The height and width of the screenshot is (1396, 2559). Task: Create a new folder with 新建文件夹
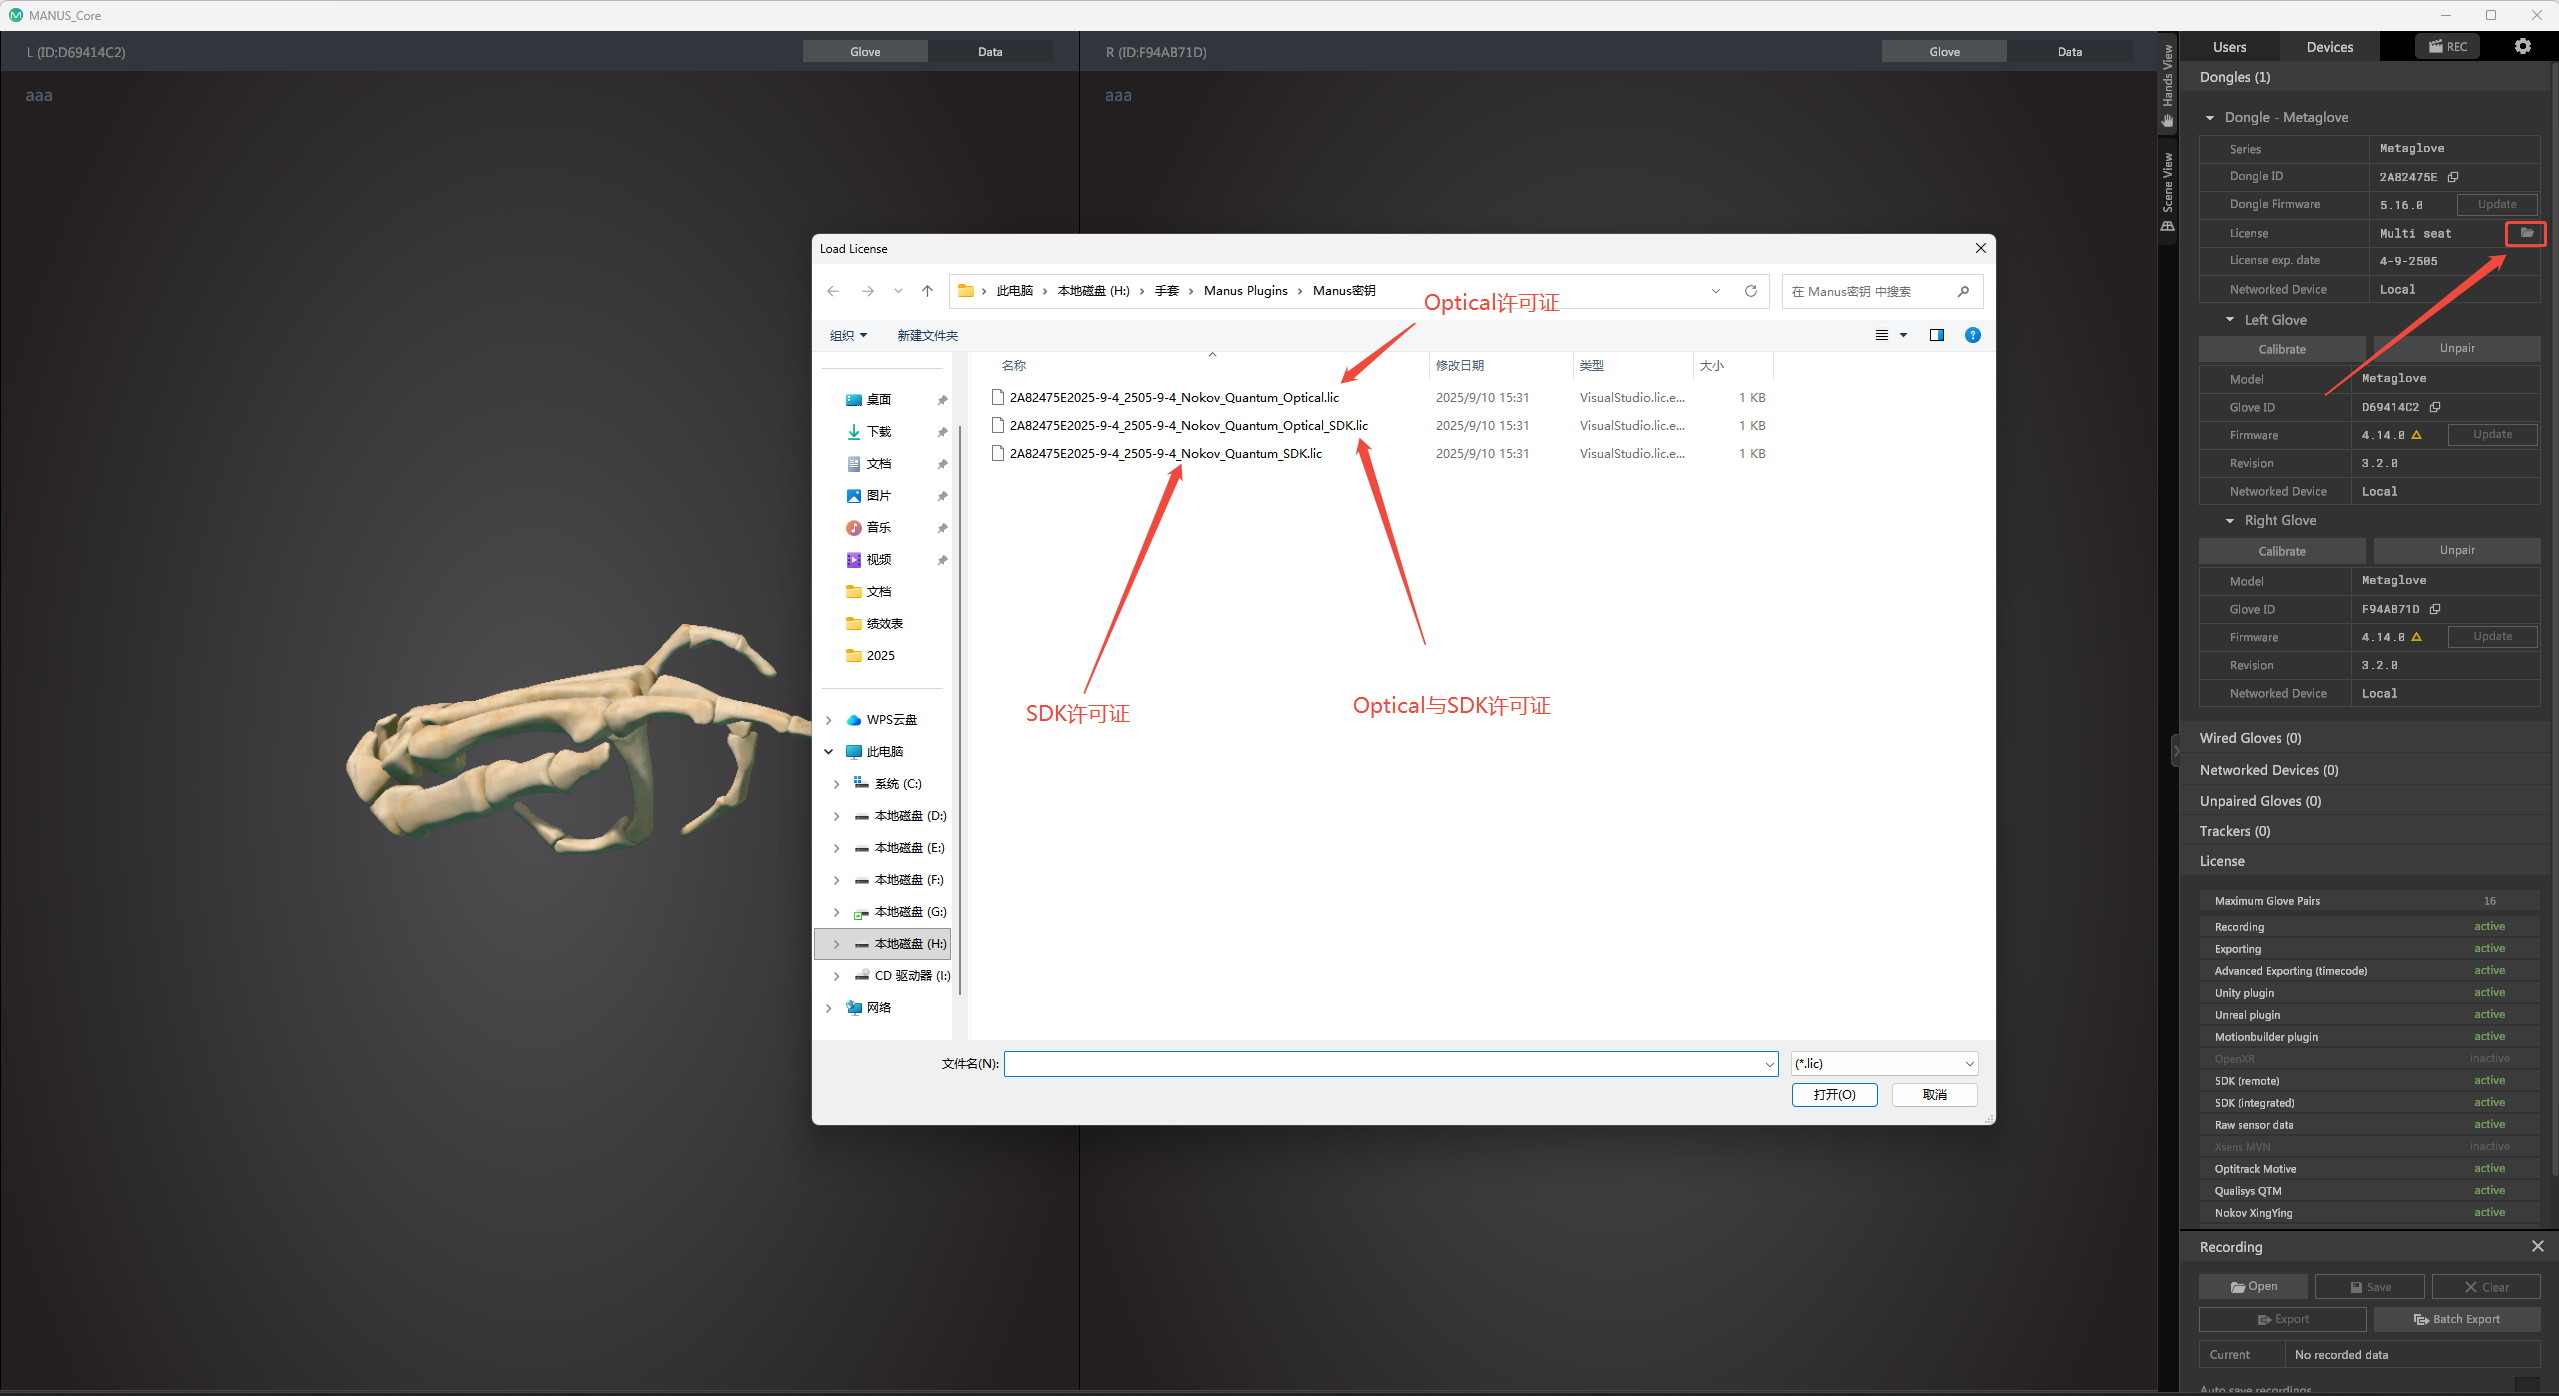pyautogui.click(x=927, y=336)
